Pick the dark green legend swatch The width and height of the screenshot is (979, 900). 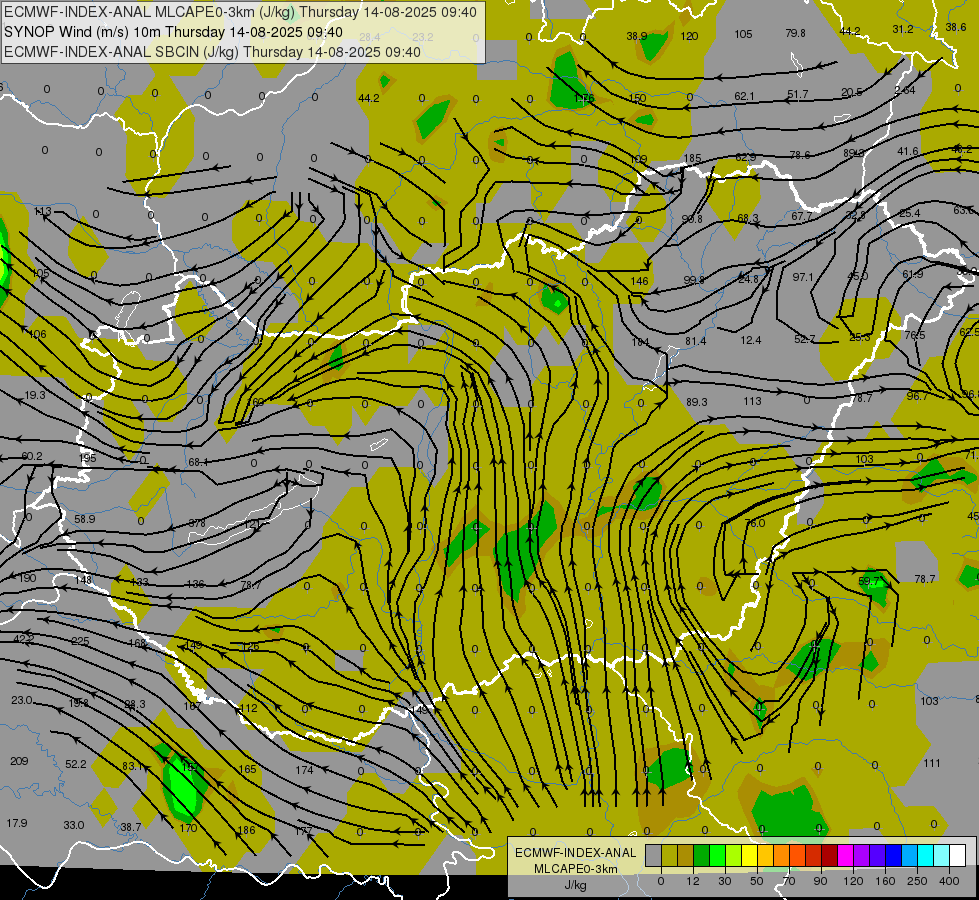(x=702, y=856)
